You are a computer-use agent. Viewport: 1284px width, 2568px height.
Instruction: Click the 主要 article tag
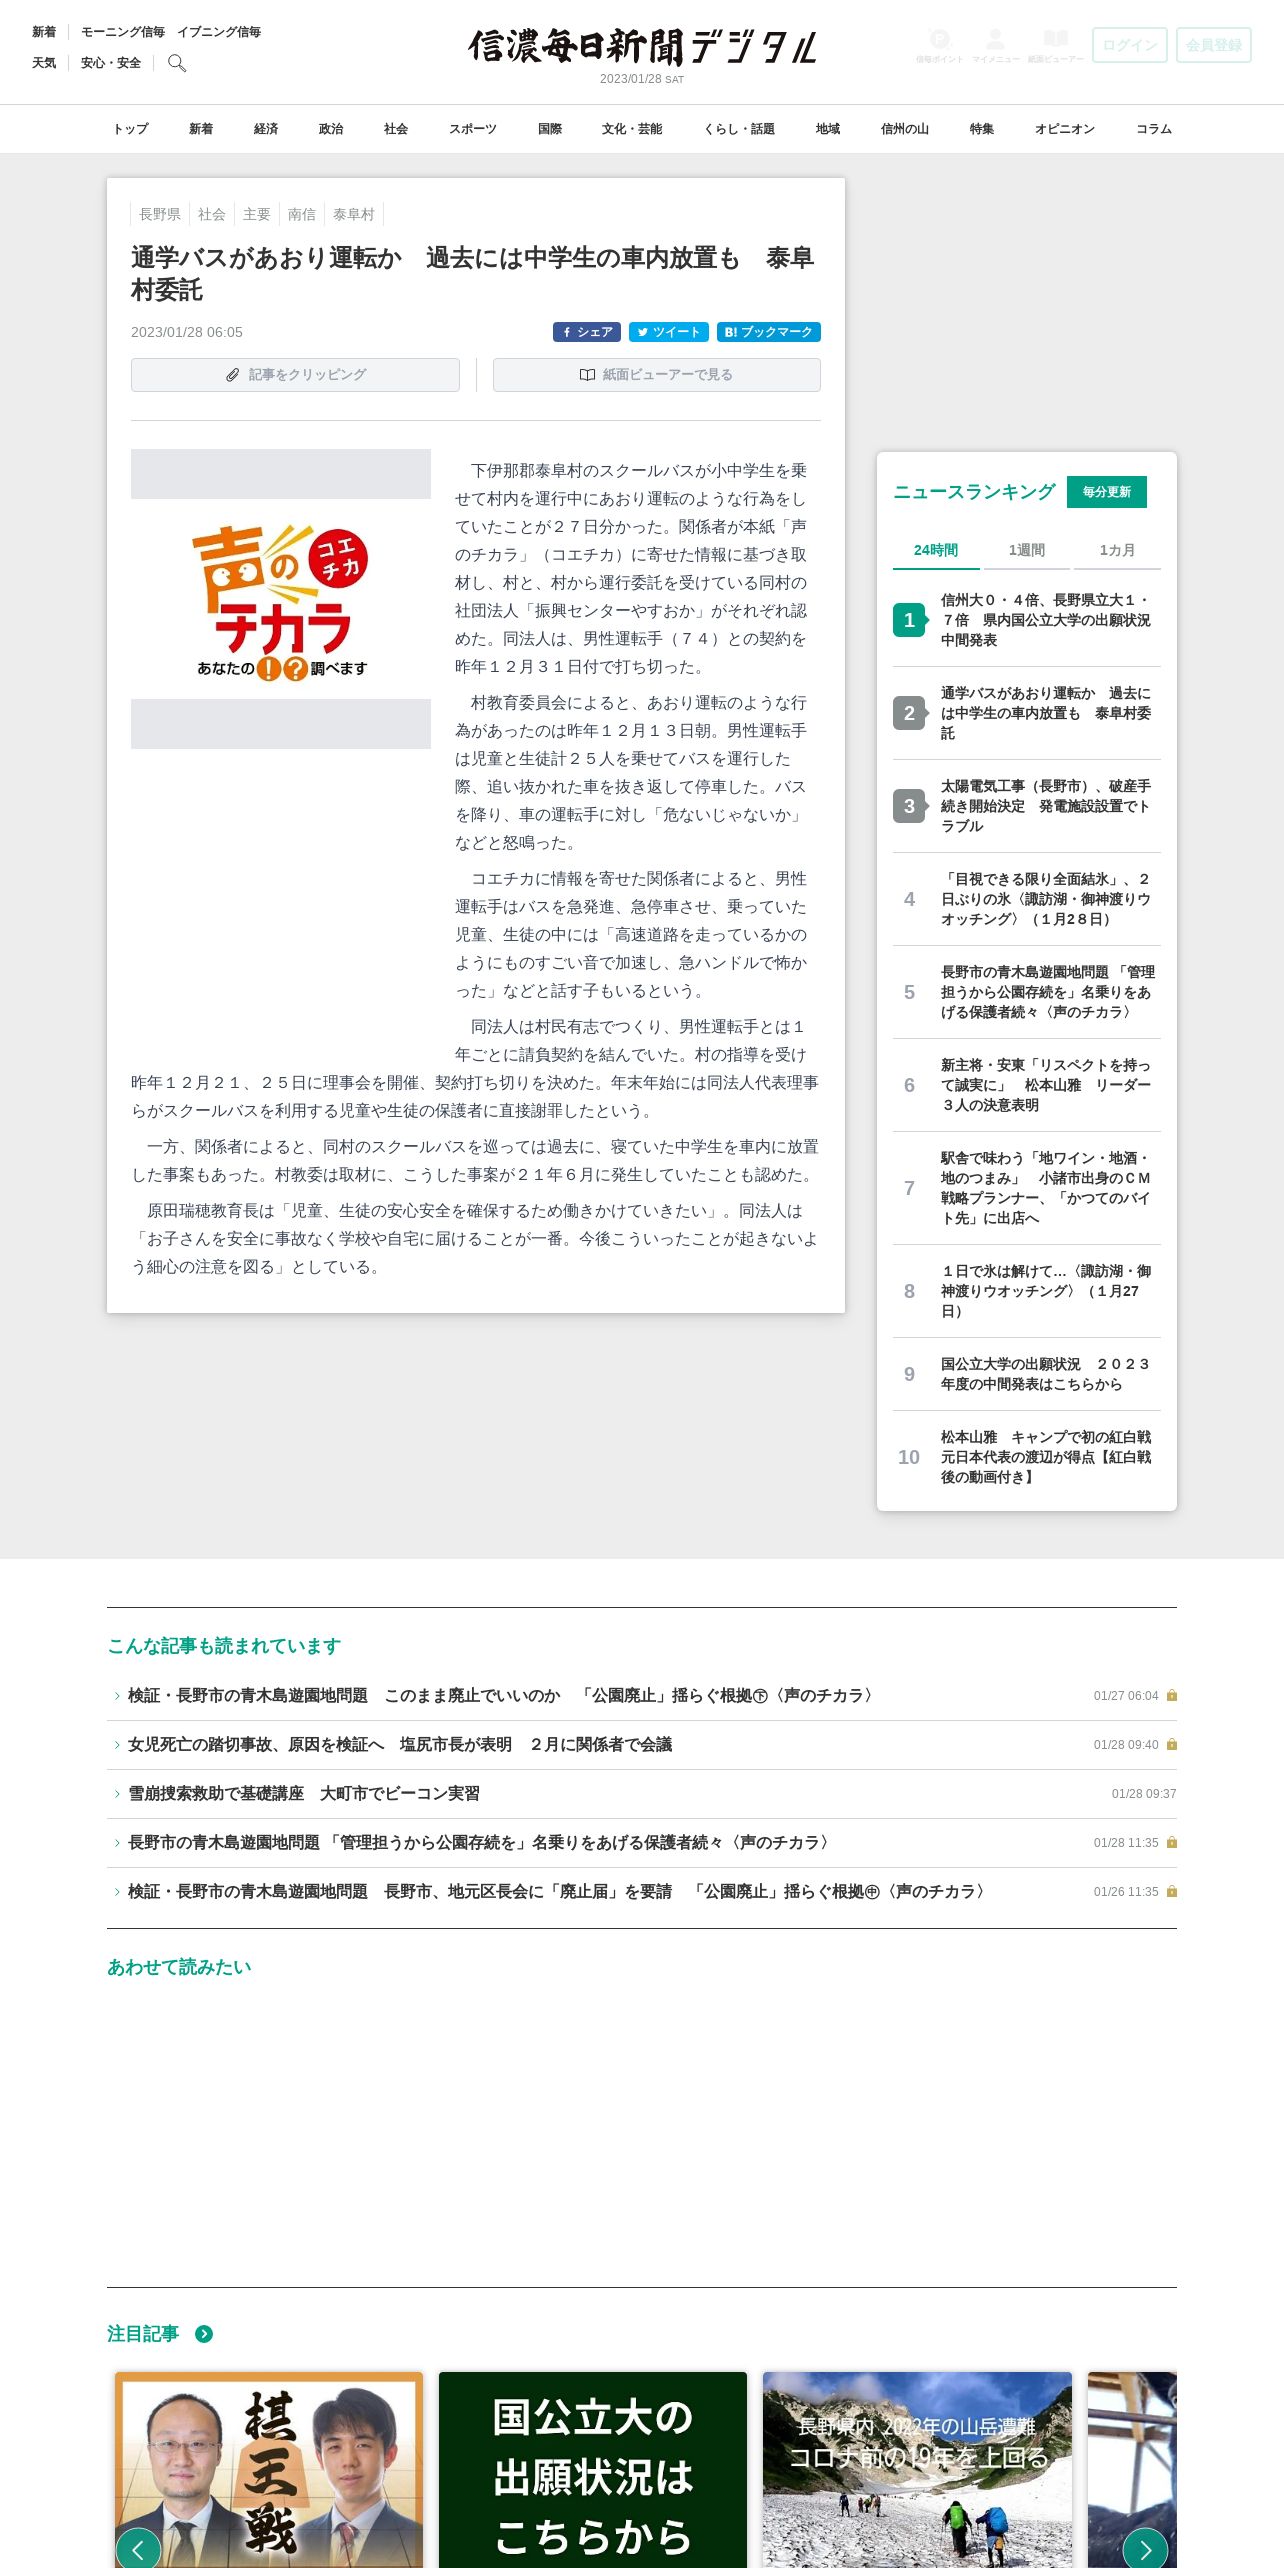point(257,214)
